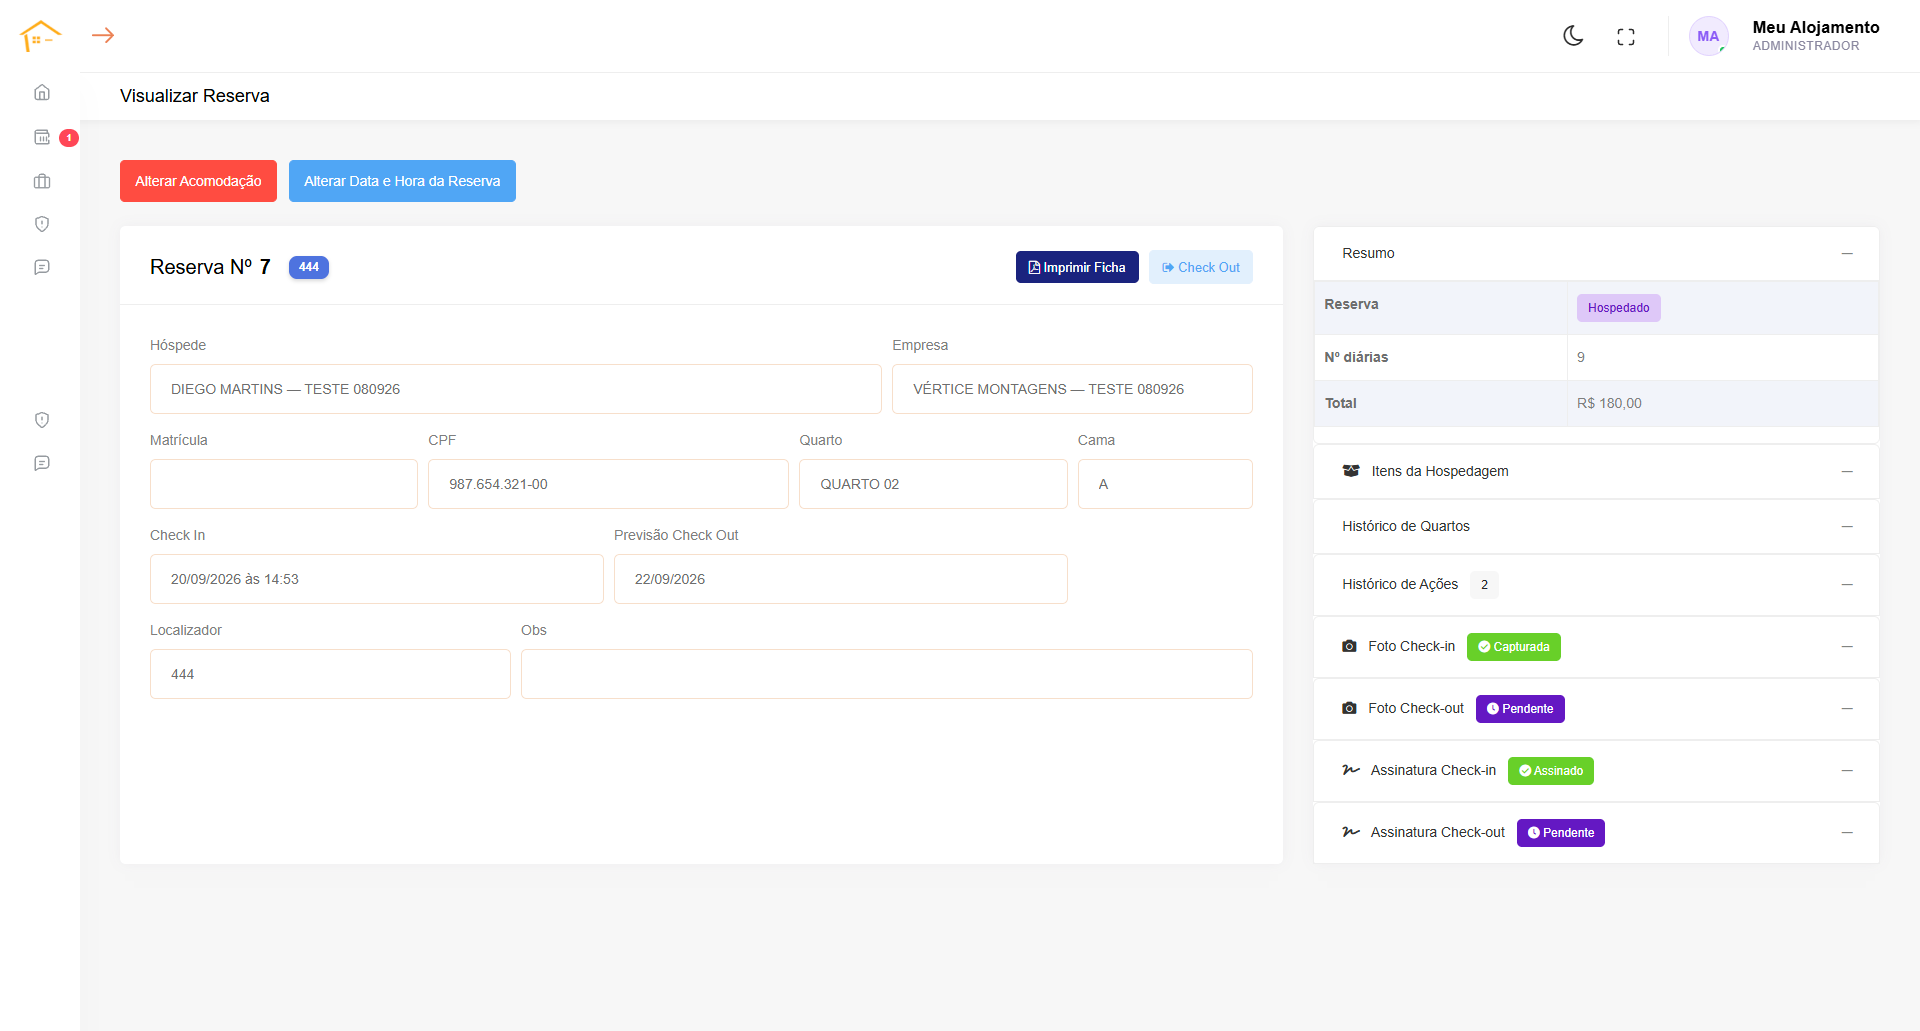The height and width of the screenshot is (1031, 1920).
Task: Click the signature icon beside Assinatura Check-out
Action: coord(1351,833)
